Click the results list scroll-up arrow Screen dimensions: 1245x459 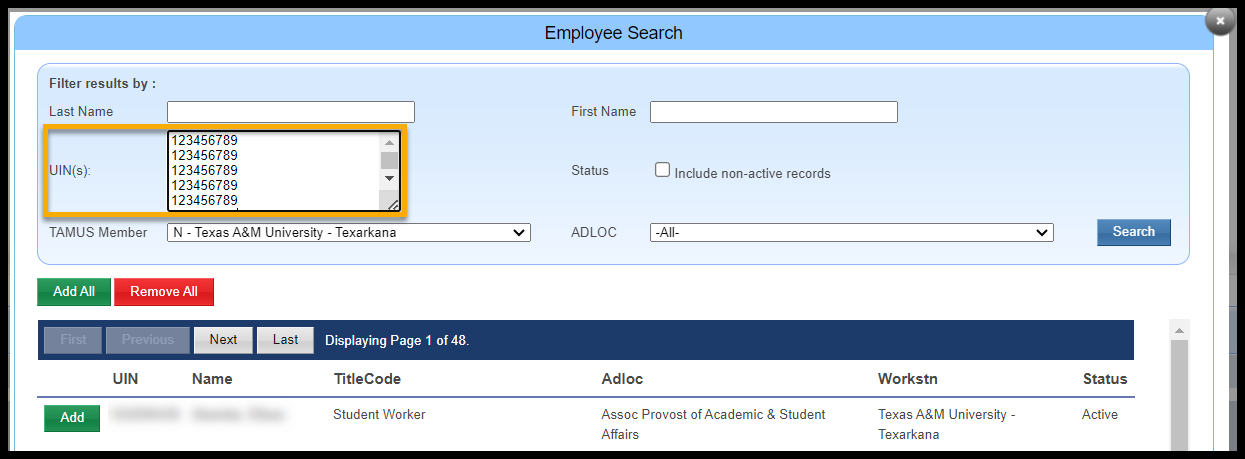click(x=1178, y=331)
